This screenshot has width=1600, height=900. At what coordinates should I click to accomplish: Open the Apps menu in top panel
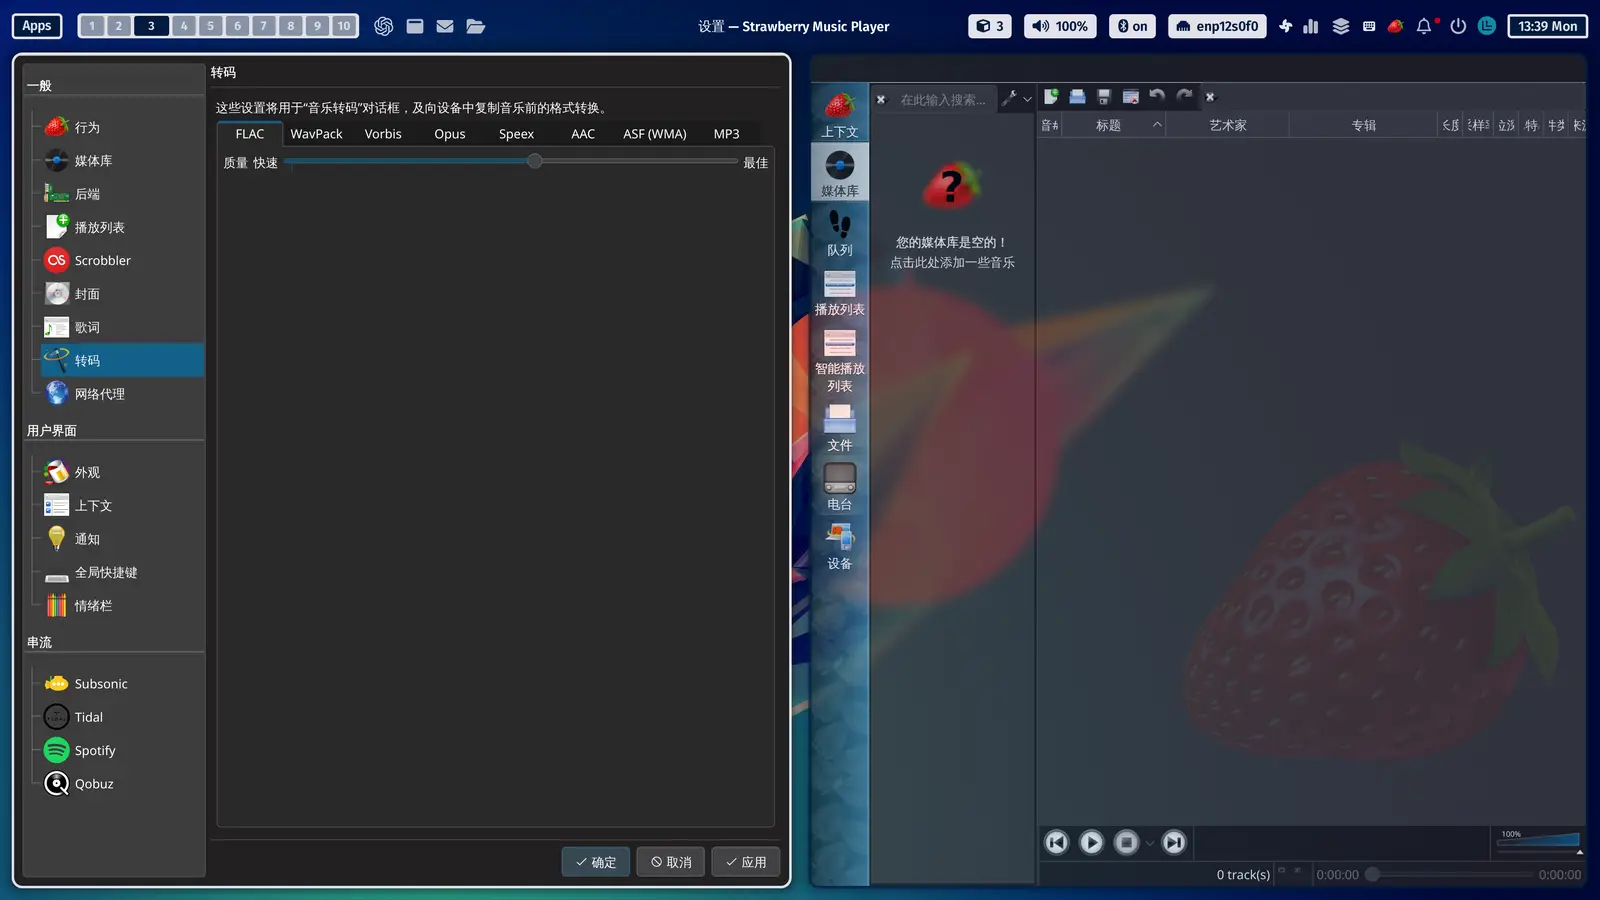37,26
